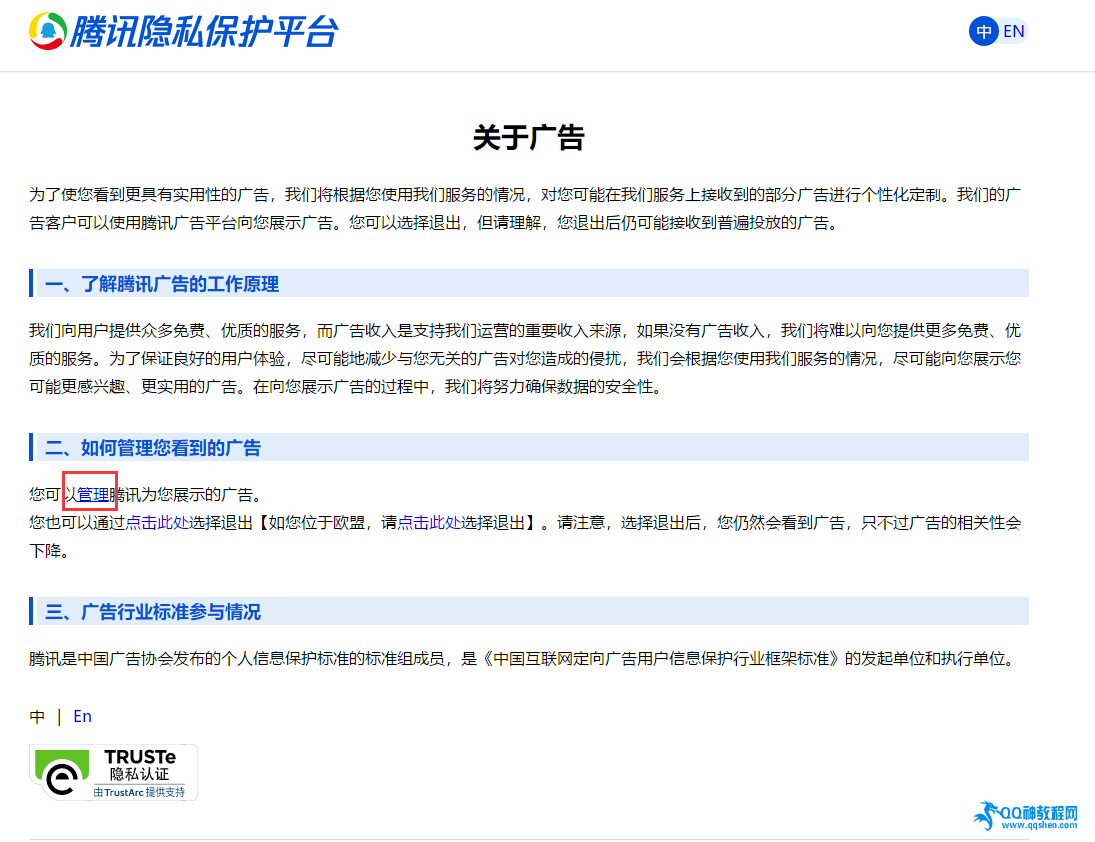The image size is (1095, 842).
Task: Click the Tencent privacy platform logo icon
Action: 47,31
